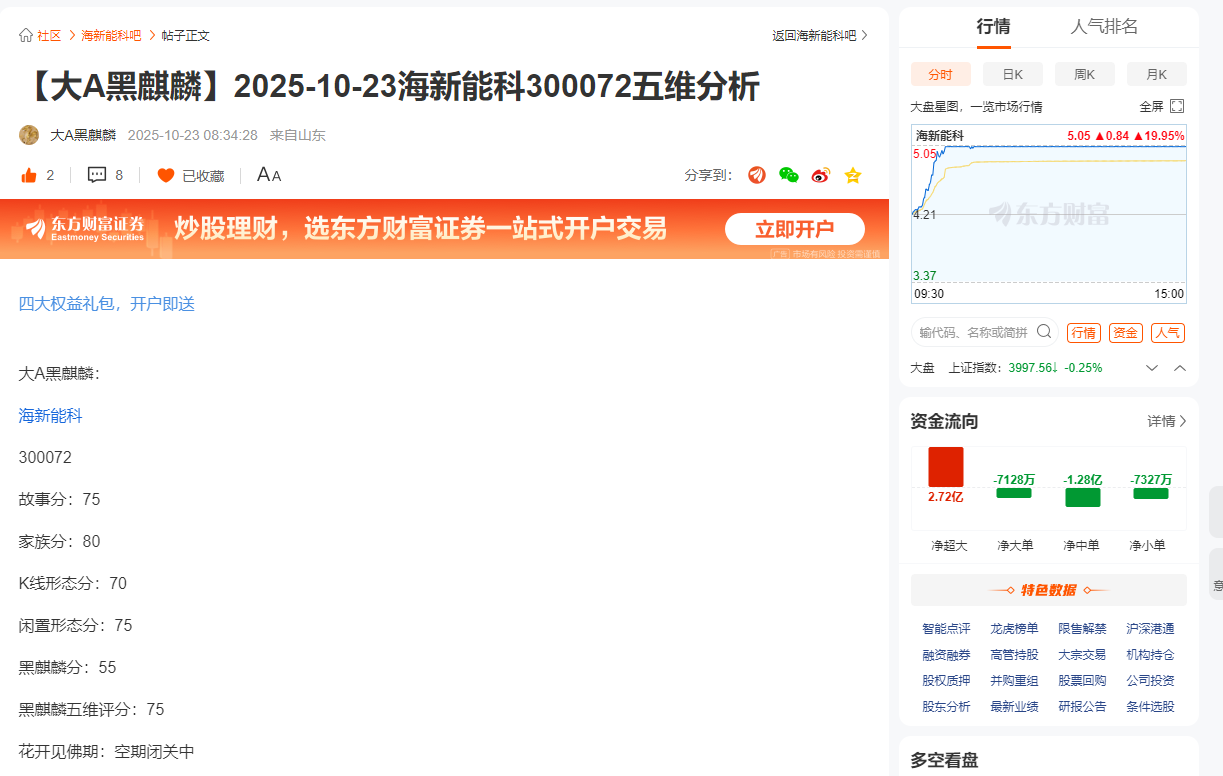
Task: Open the 大A黑麒麟 author profile name
Action: [83, 135]
